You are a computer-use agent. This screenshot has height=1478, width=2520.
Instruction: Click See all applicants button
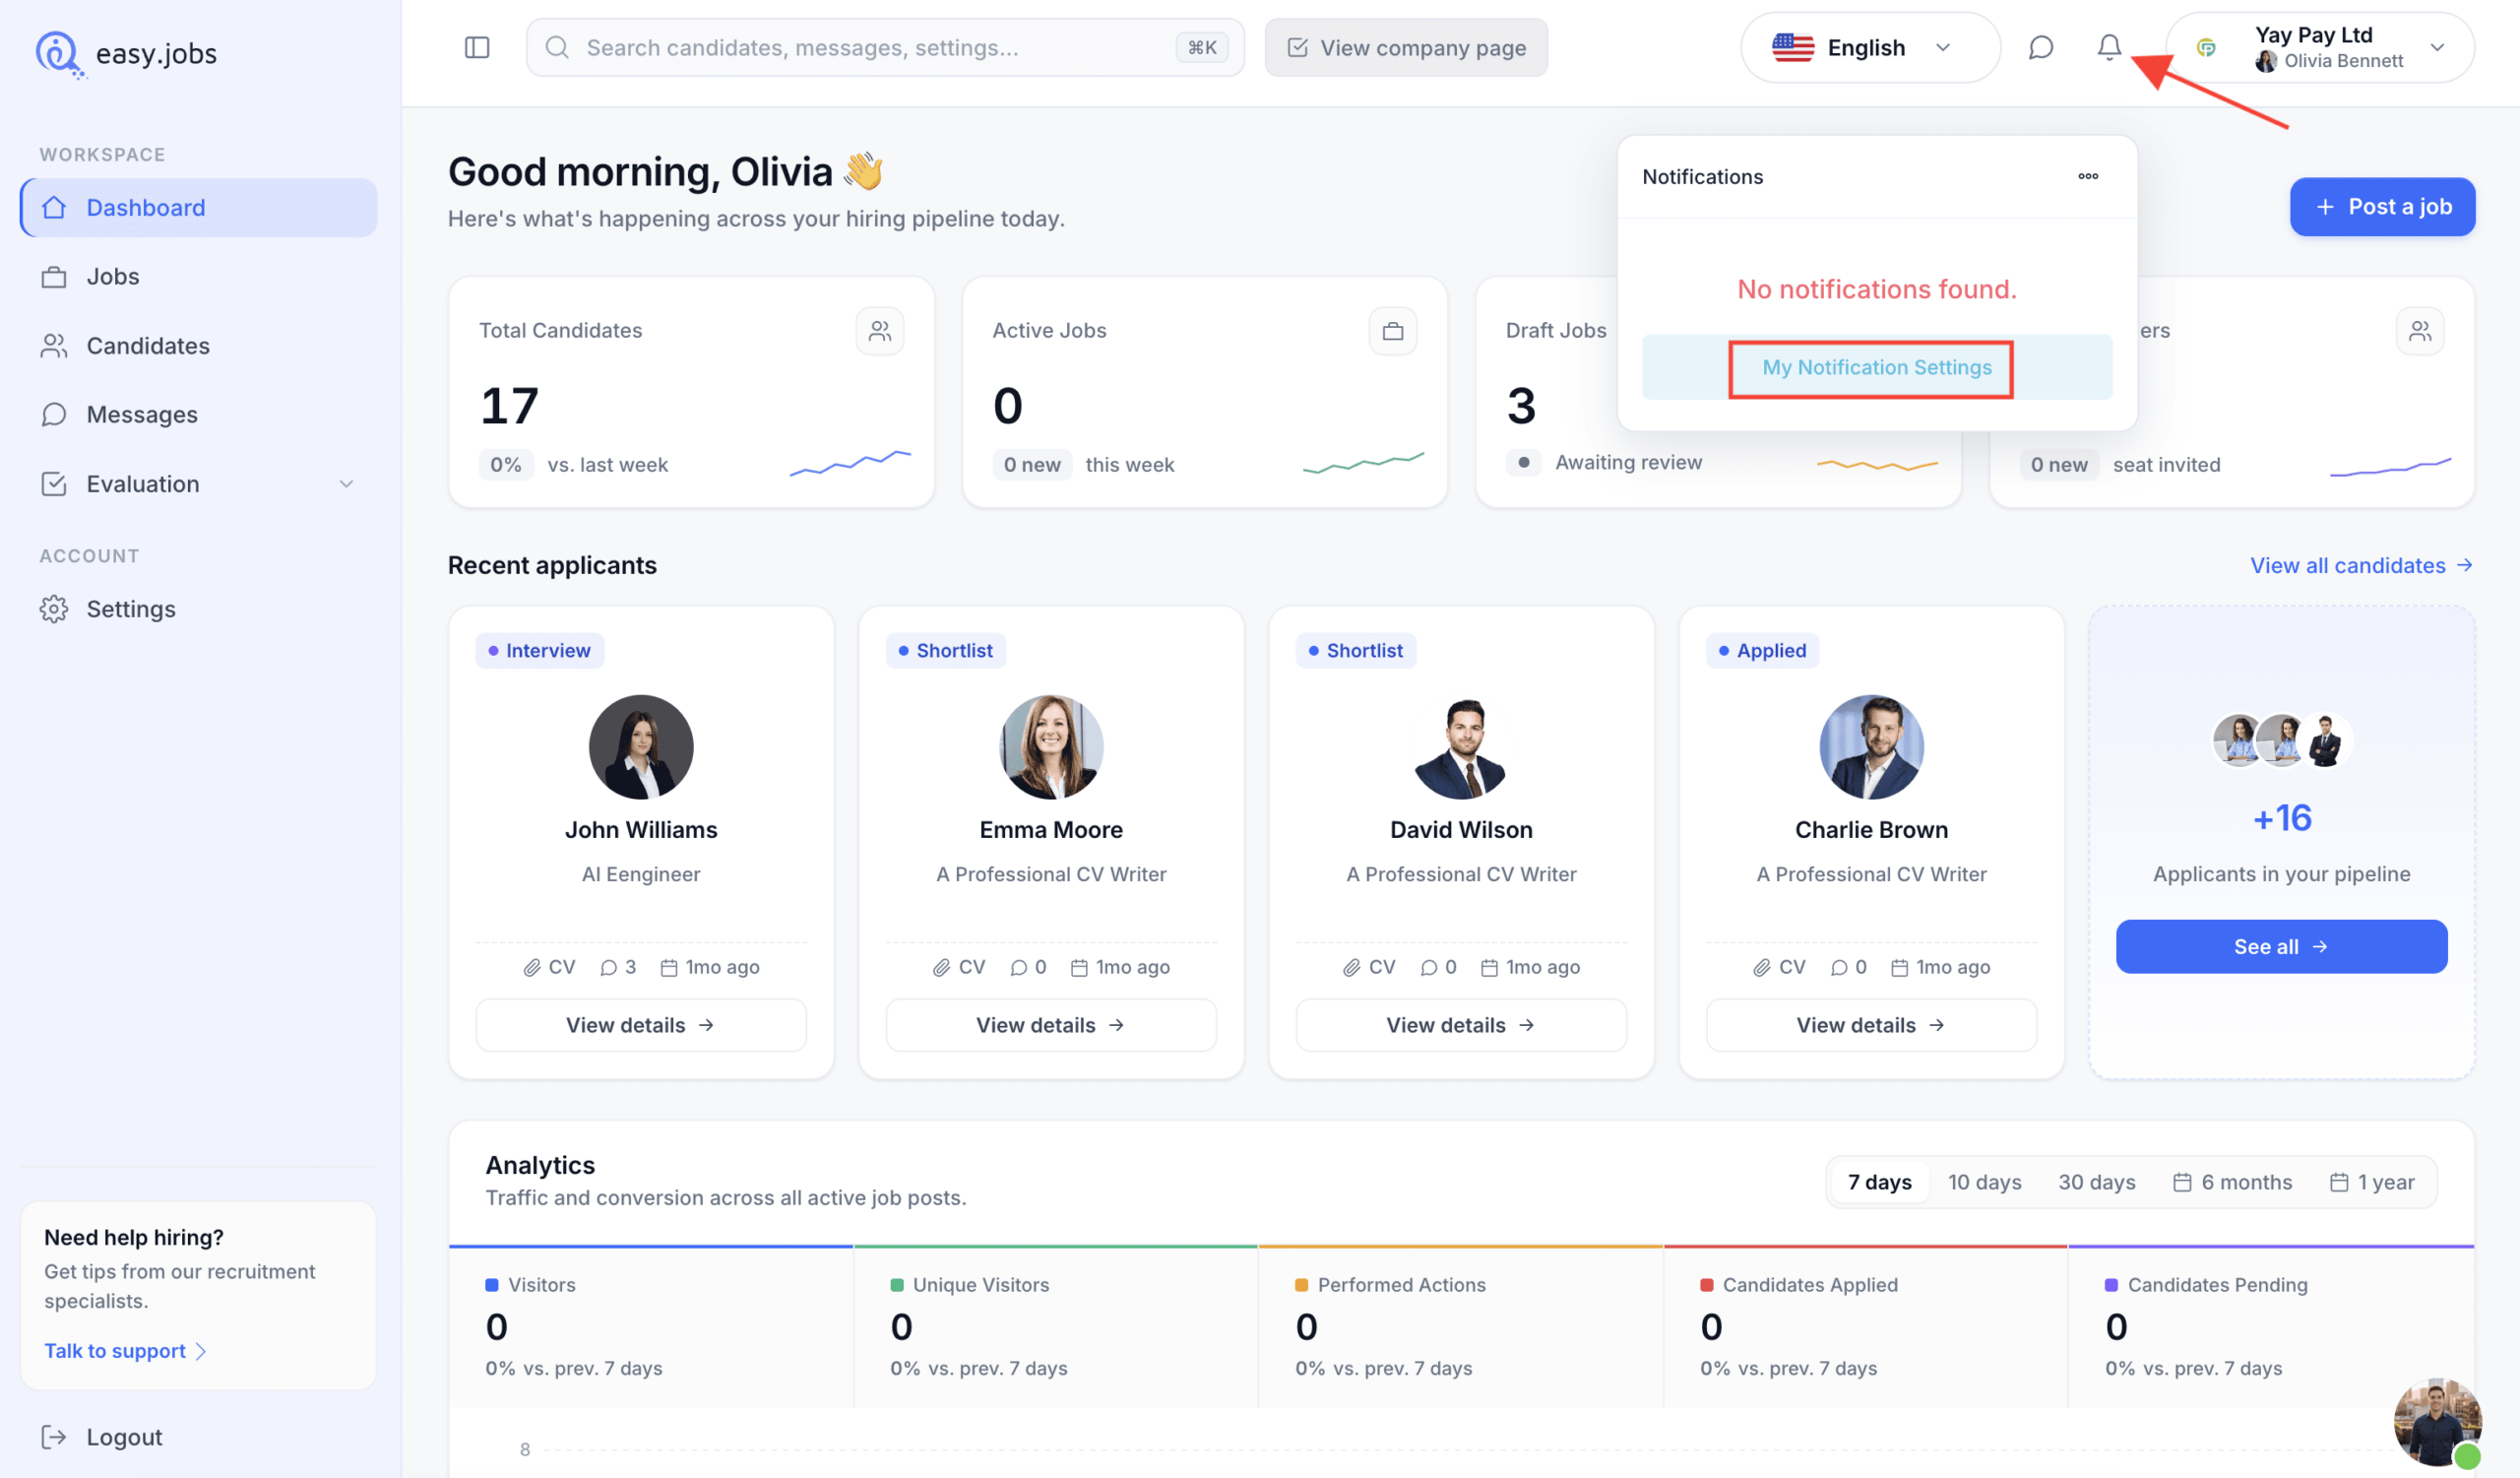click(x=2281, y=946)
